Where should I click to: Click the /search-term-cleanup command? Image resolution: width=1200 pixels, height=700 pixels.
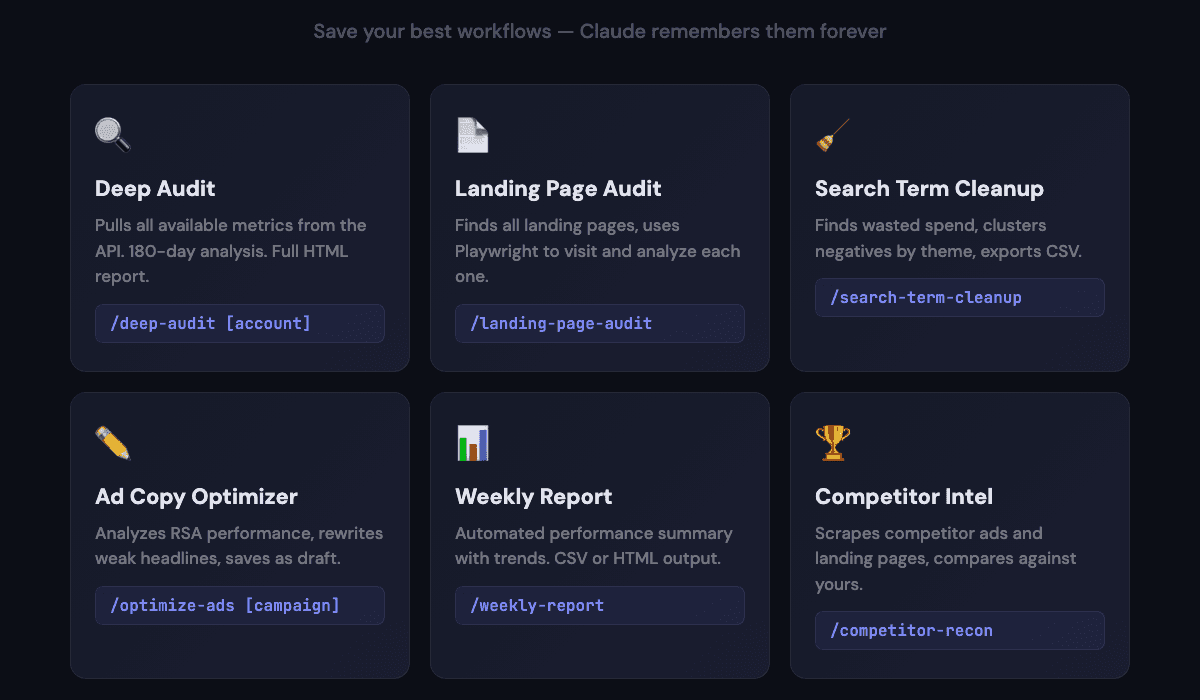[x=960, y=297]
